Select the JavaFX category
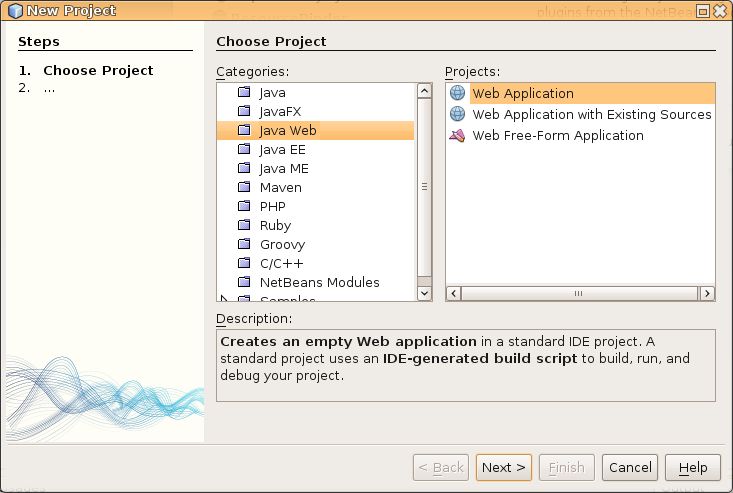The width and height of the screenshot is (733, 493). [280, 111]
